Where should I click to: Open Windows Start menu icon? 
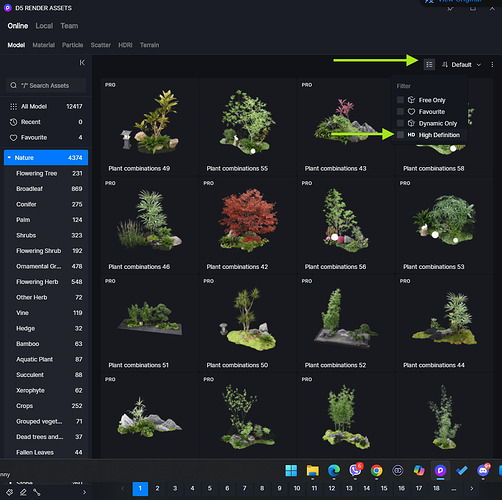(x=291, y=470)
